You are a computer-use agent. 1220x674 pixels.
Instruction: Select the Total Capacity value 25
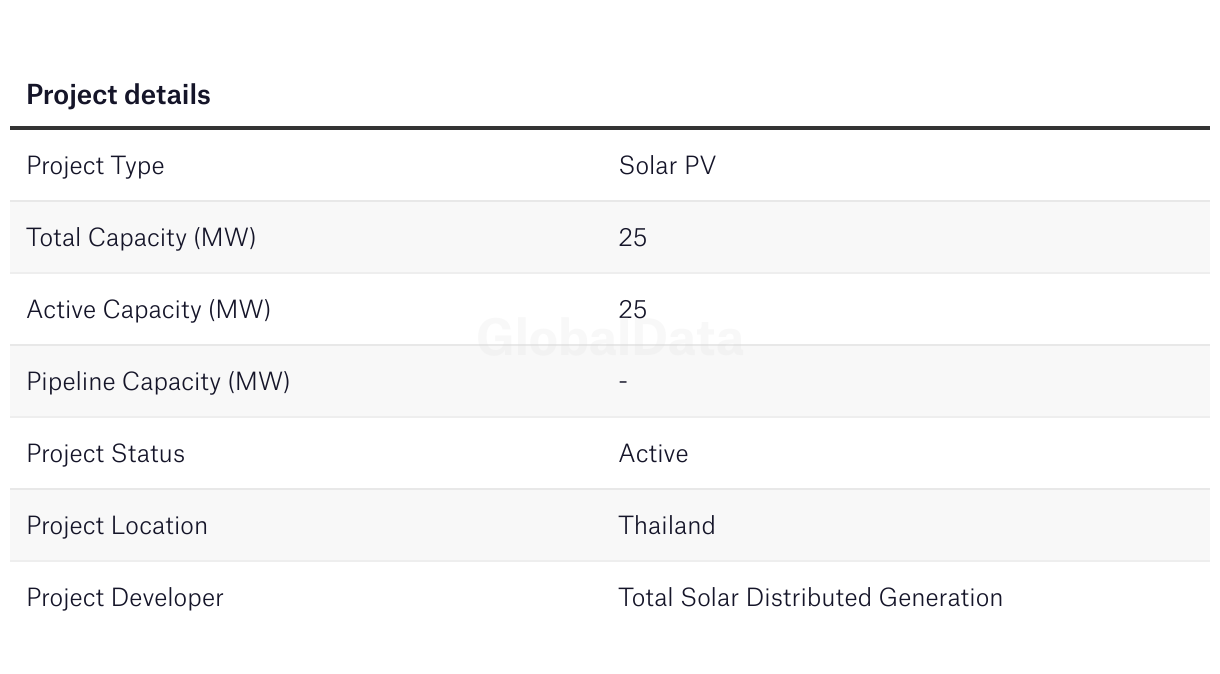click(x=633, y=237)
